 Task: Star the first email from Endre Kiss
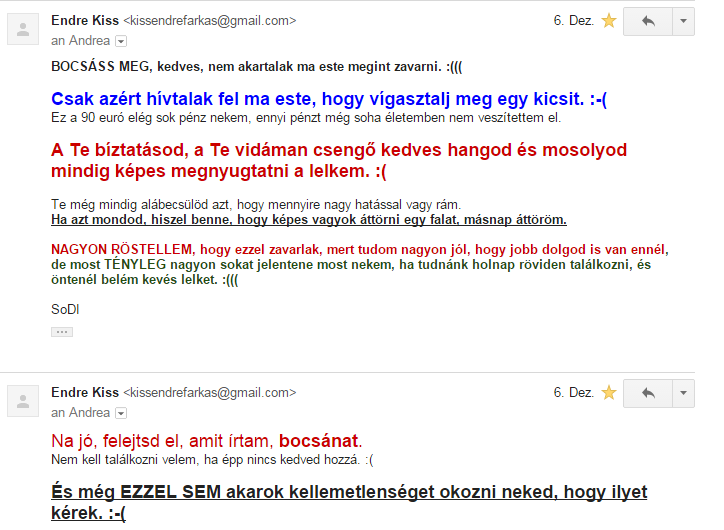pyautogui.click(x=609, y=21)
